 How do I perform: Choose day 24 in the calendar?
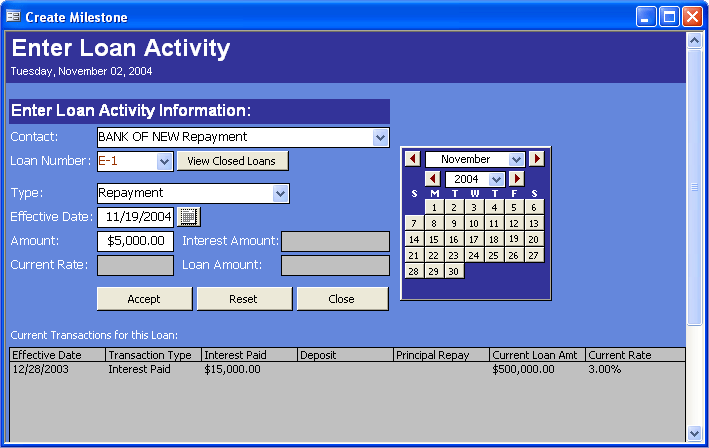474,255
